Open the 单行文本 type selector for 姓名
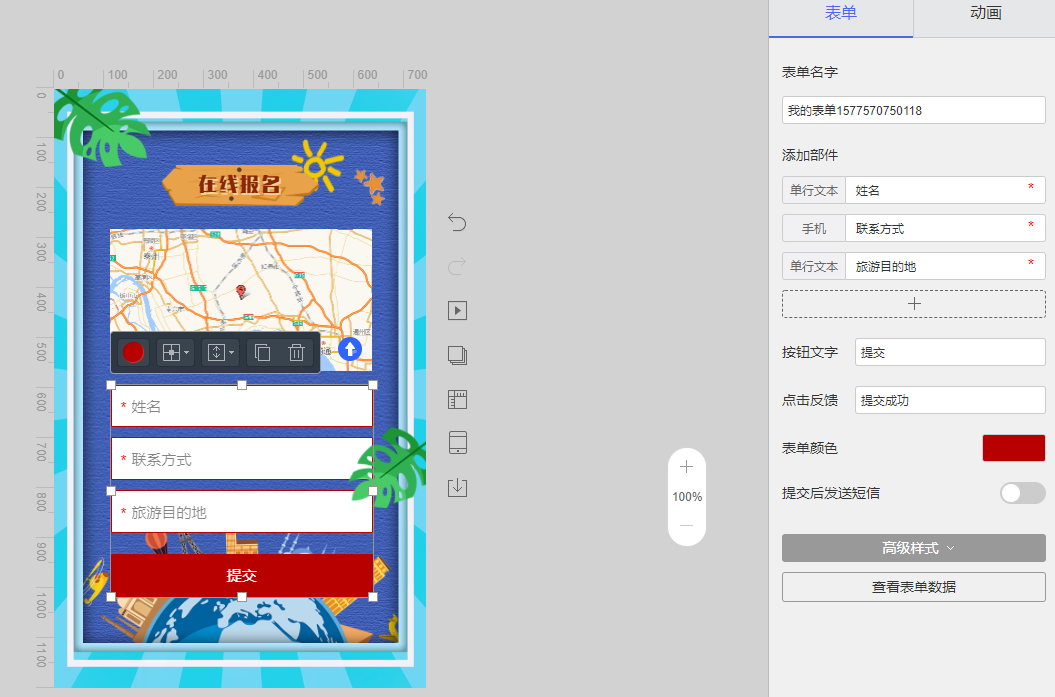Viewport: 1055px width, 697px height. tap(814, 190)
